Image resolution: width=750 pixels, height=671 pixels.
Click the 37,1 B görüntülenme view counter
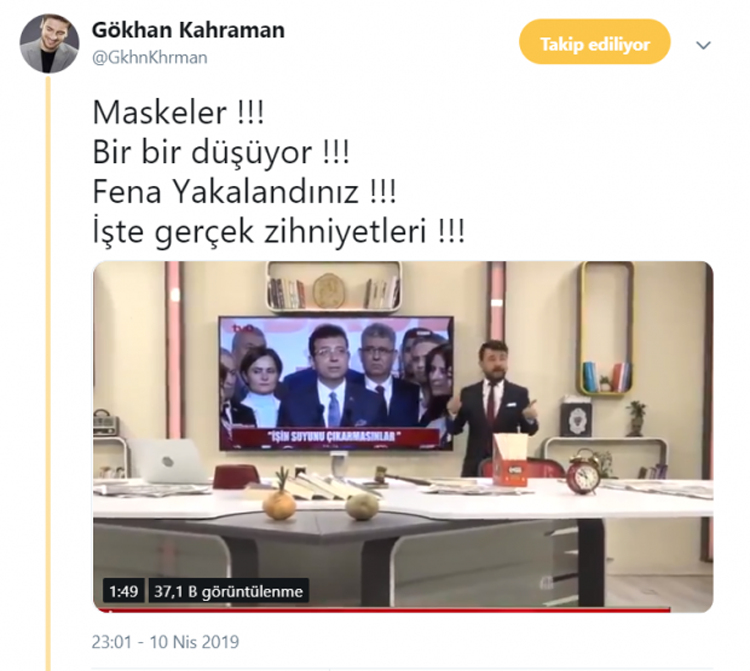click(228, 591)
